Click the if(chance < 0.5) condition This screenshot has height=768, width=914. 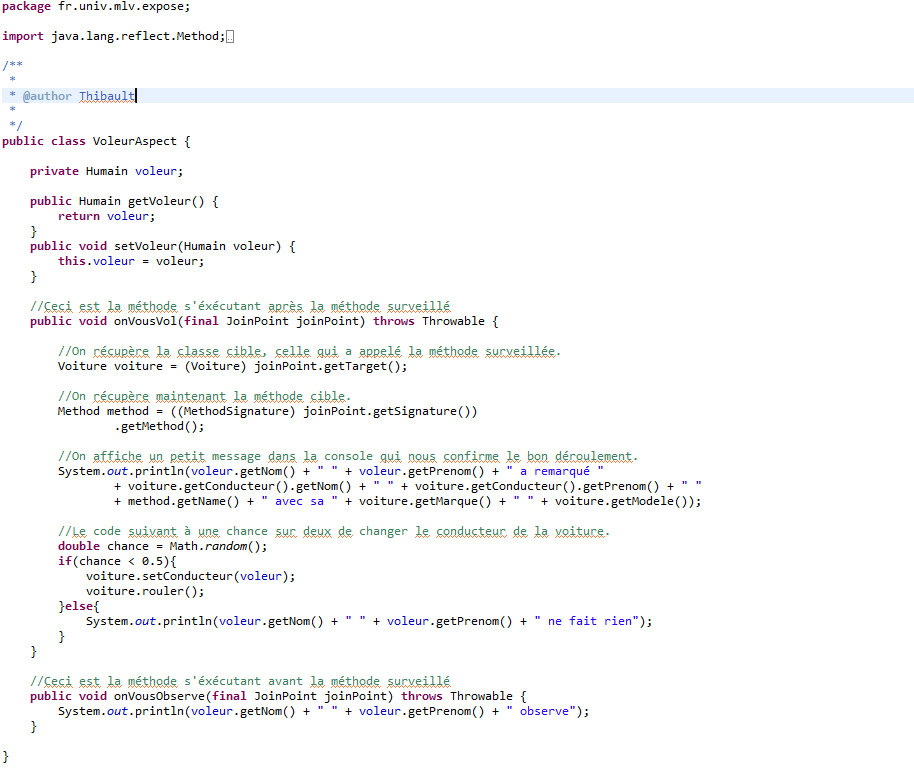click(116, 561)
